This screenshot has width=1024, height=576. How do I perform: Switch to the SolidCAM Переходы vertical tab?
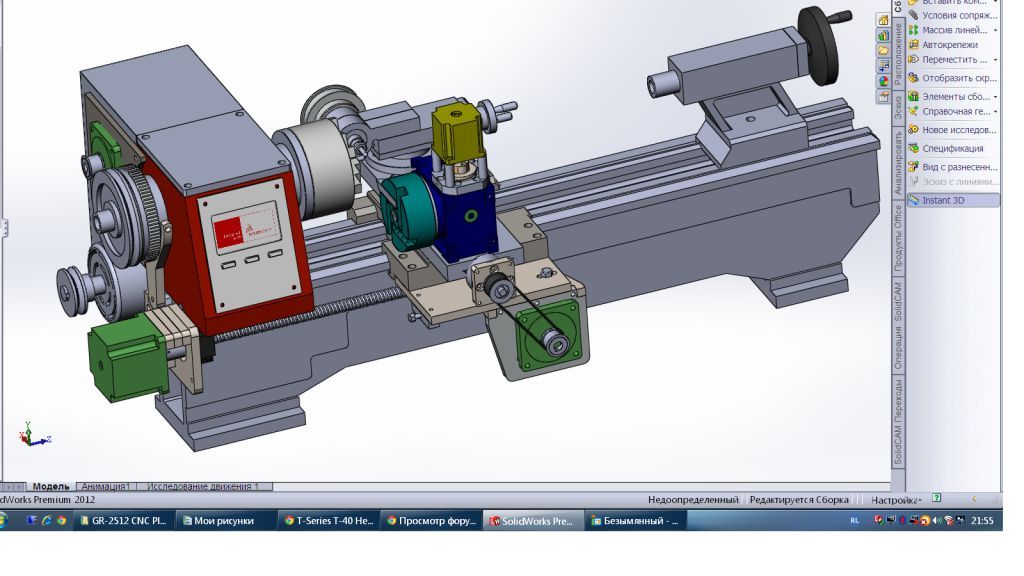click(899, 422)
